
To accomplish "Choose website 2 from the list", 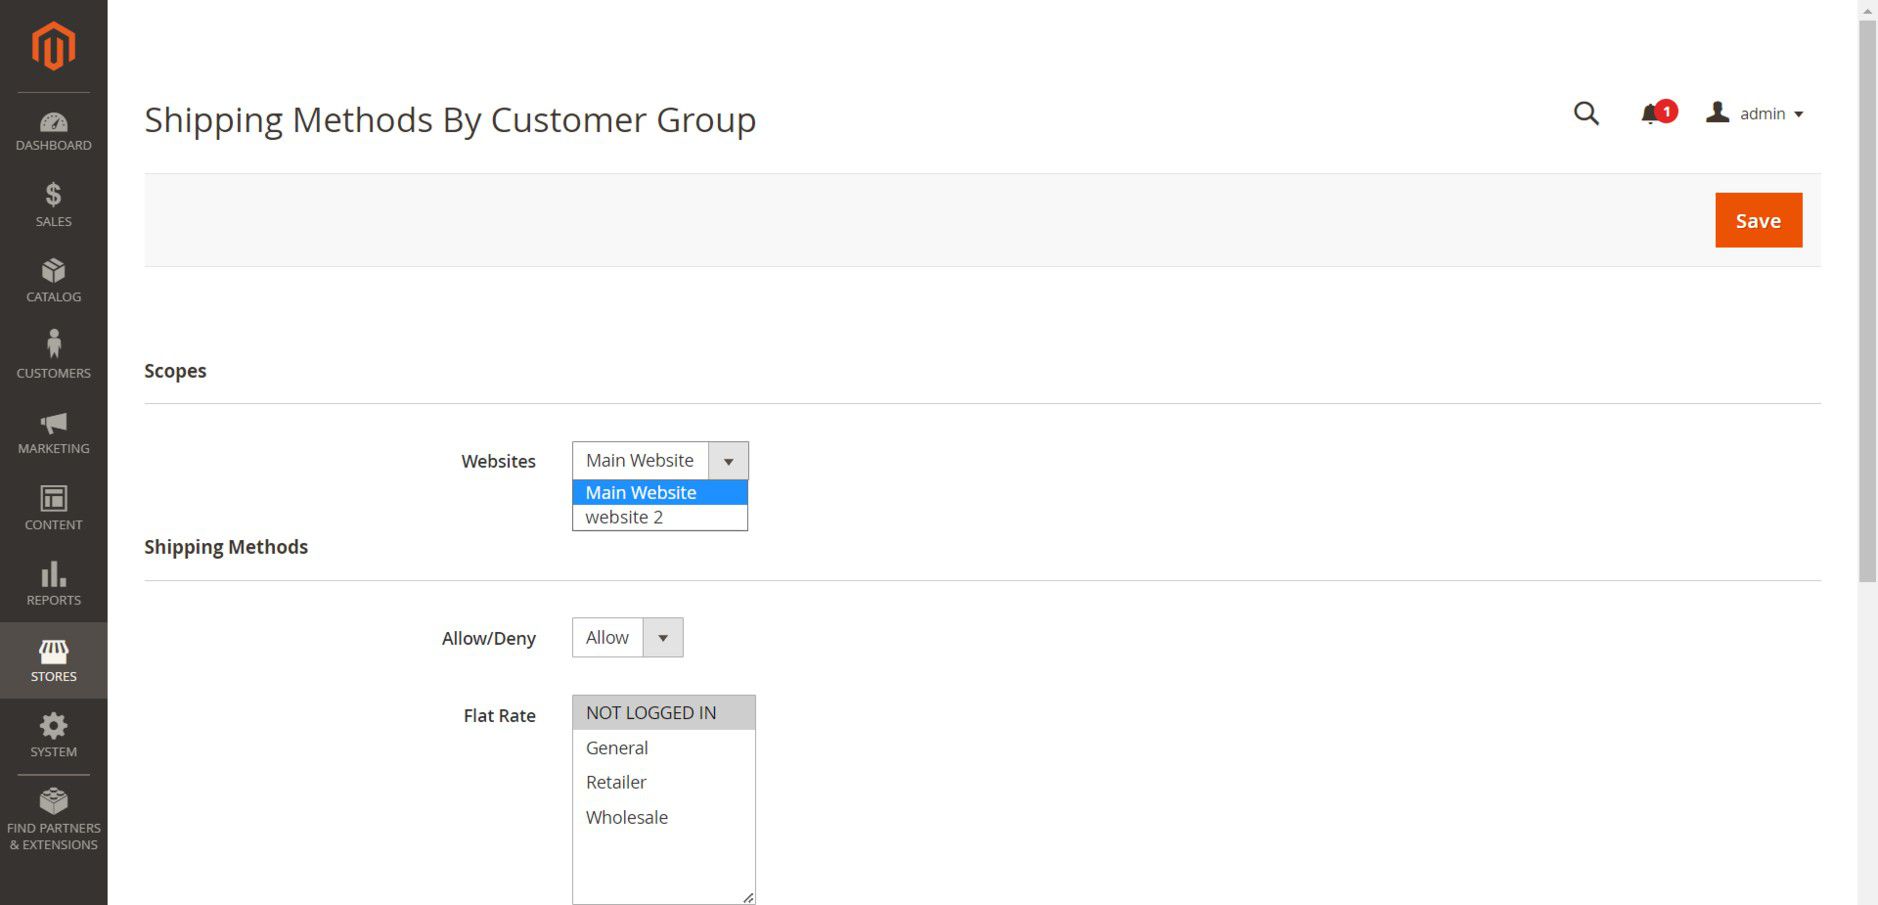I will tap(624, 517).
